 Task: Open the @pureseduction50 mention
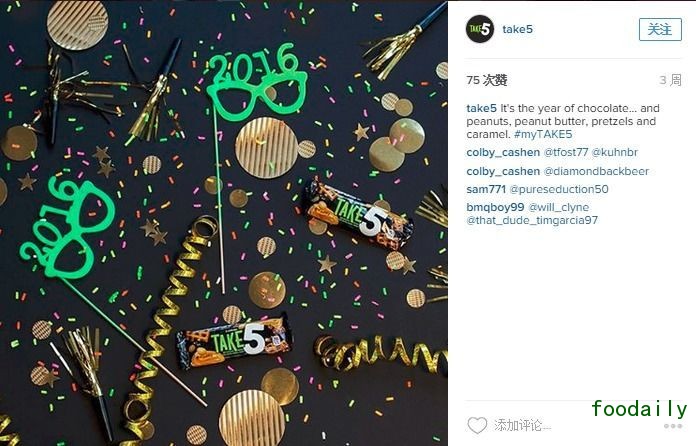(x=559, y=189)
